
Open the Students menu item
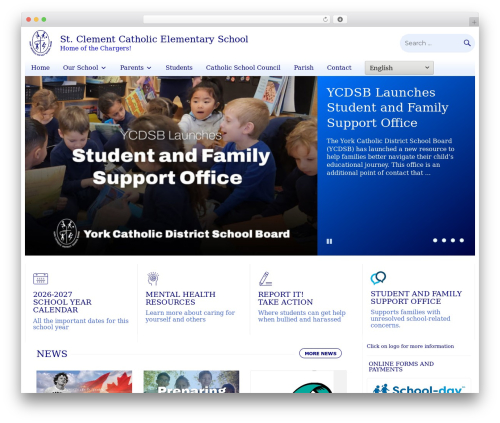179,68
